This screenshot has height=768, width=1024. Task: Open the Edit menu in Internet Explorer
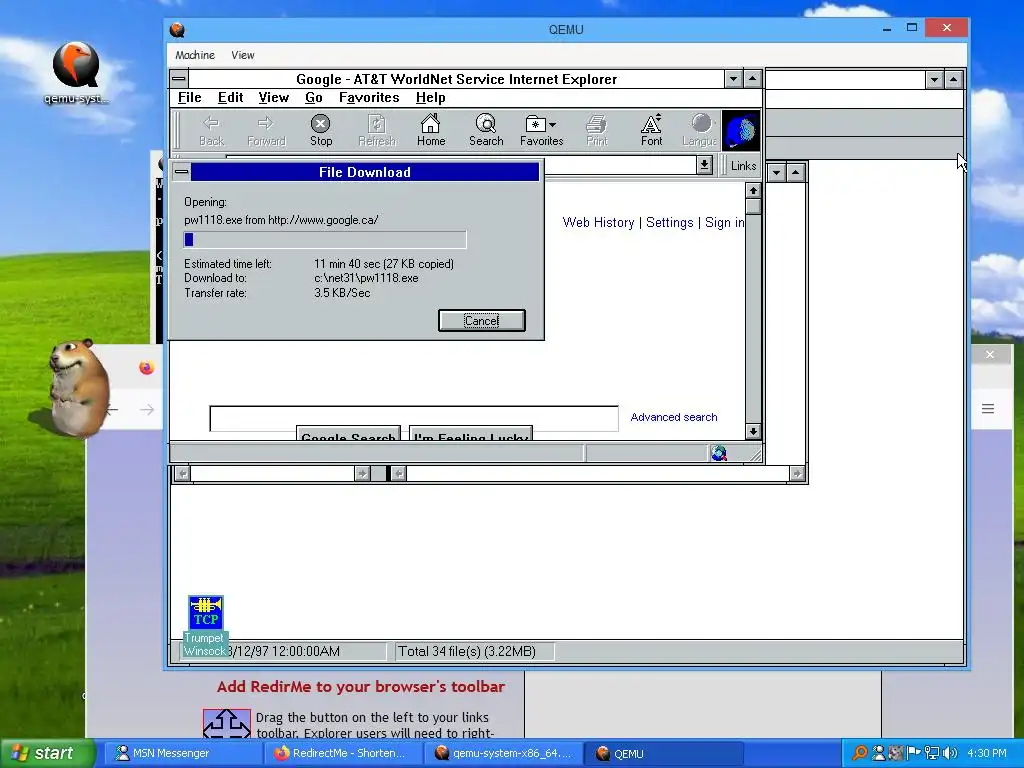pyautogui.click(x=231, y=97)
